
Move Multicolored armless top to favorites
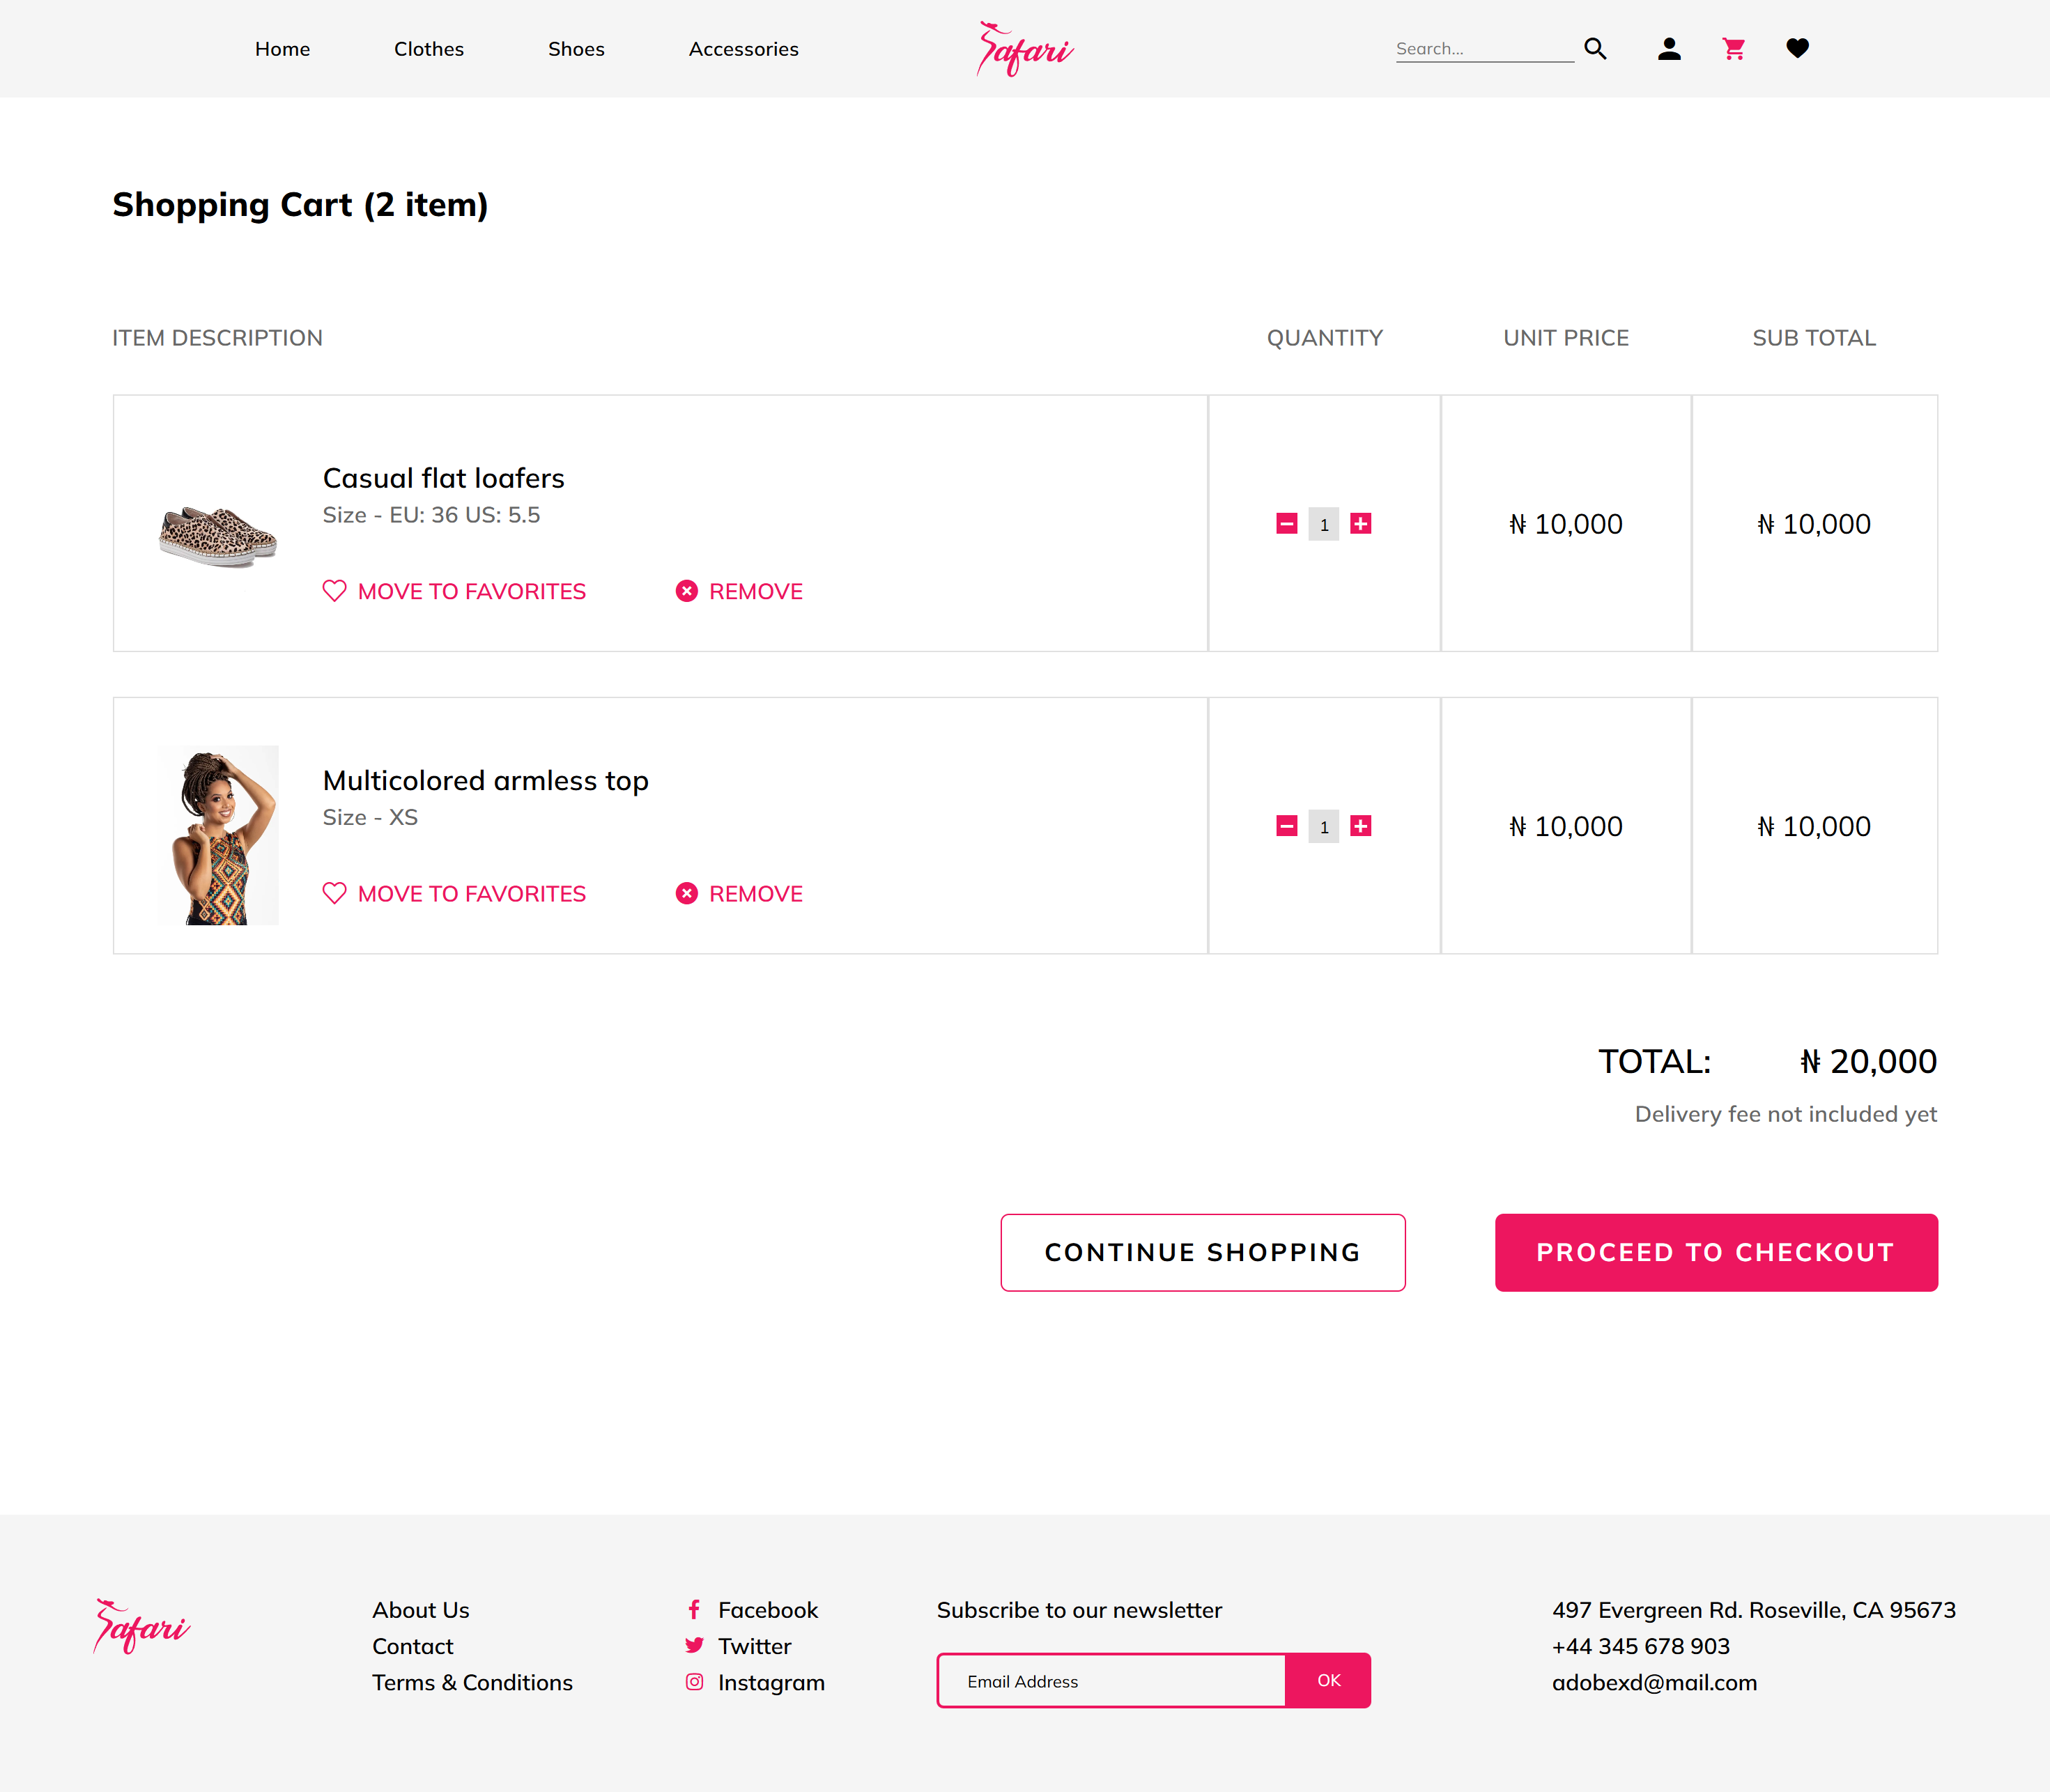click(x=454, y=894)
